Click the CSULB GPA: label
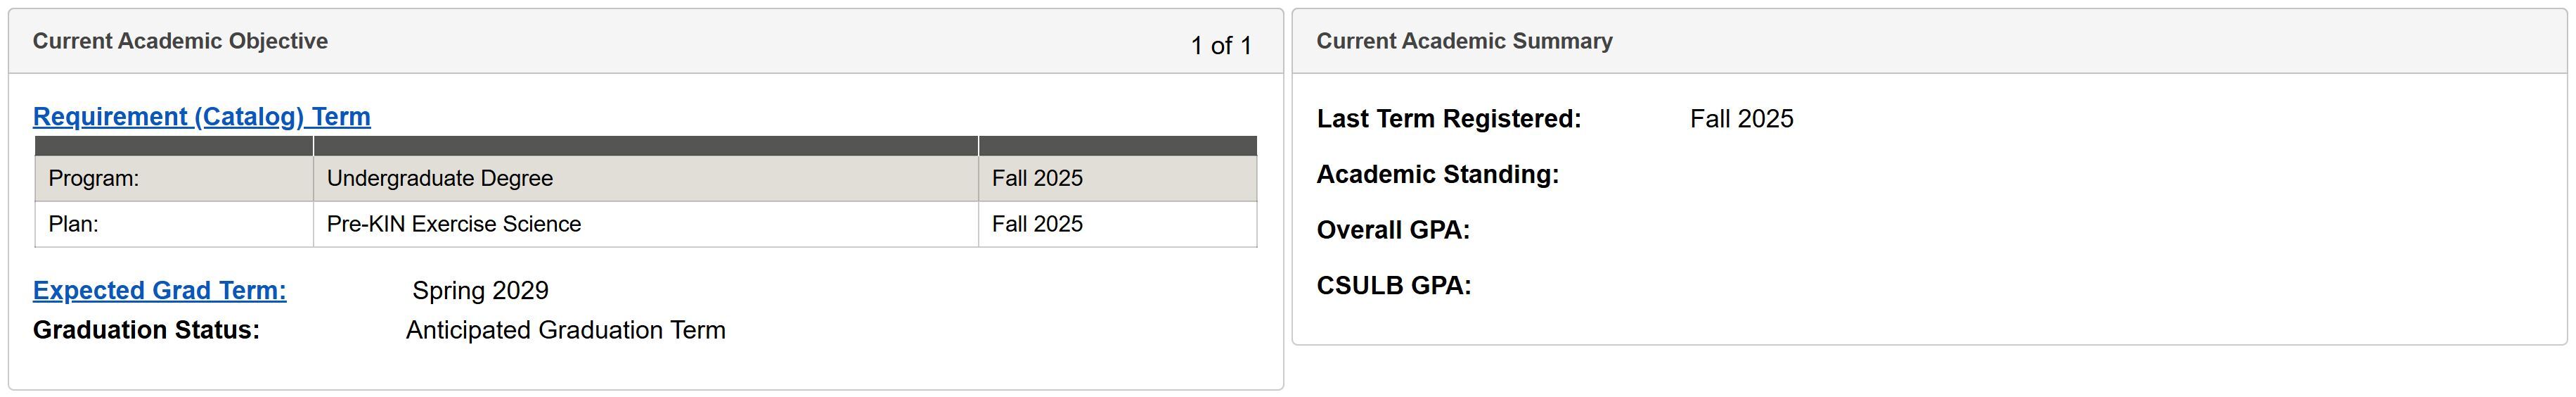Screen dimensions: 2576x397 tap(1393, 286)
